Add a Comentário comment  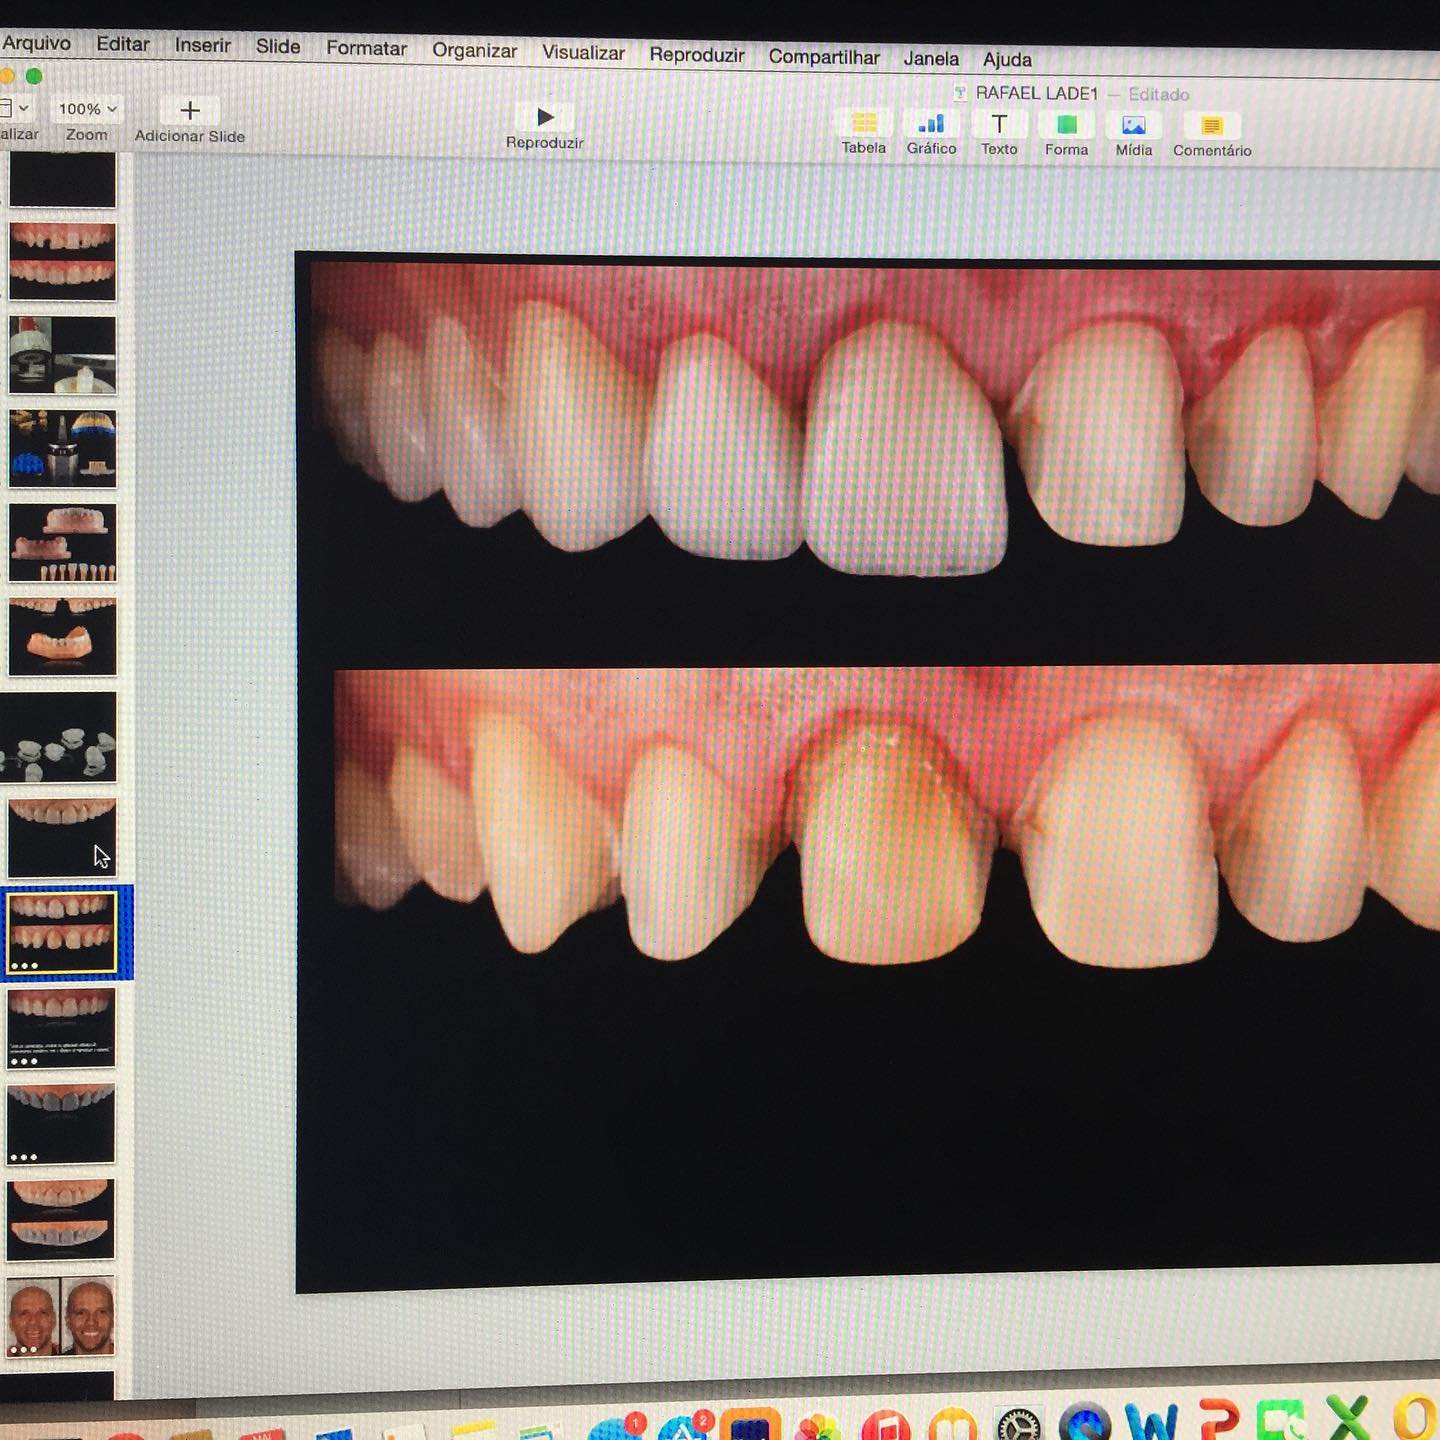pos(1212,126)
